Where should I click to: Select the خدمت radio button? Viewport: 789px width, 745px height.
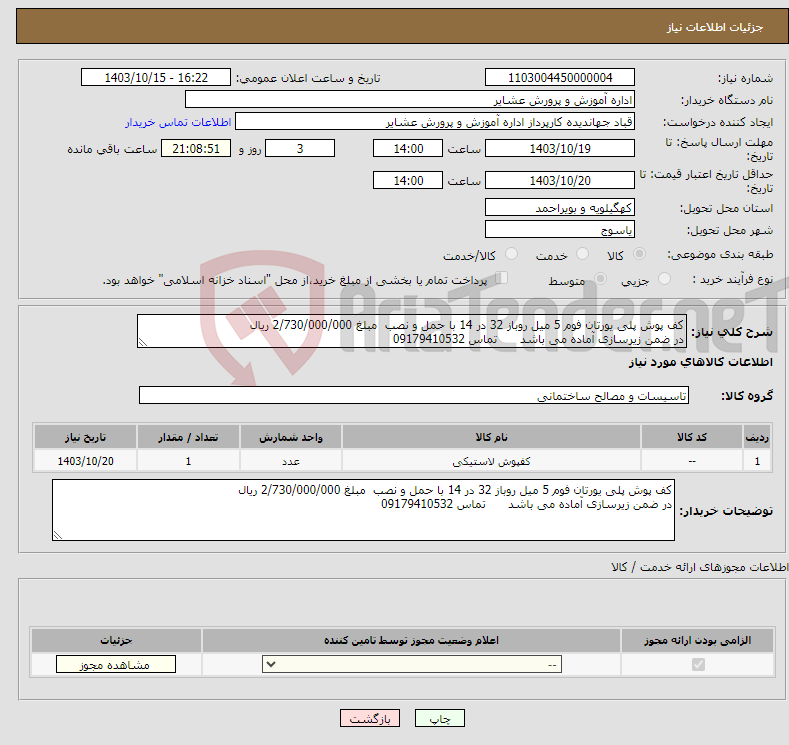point(582,254)
